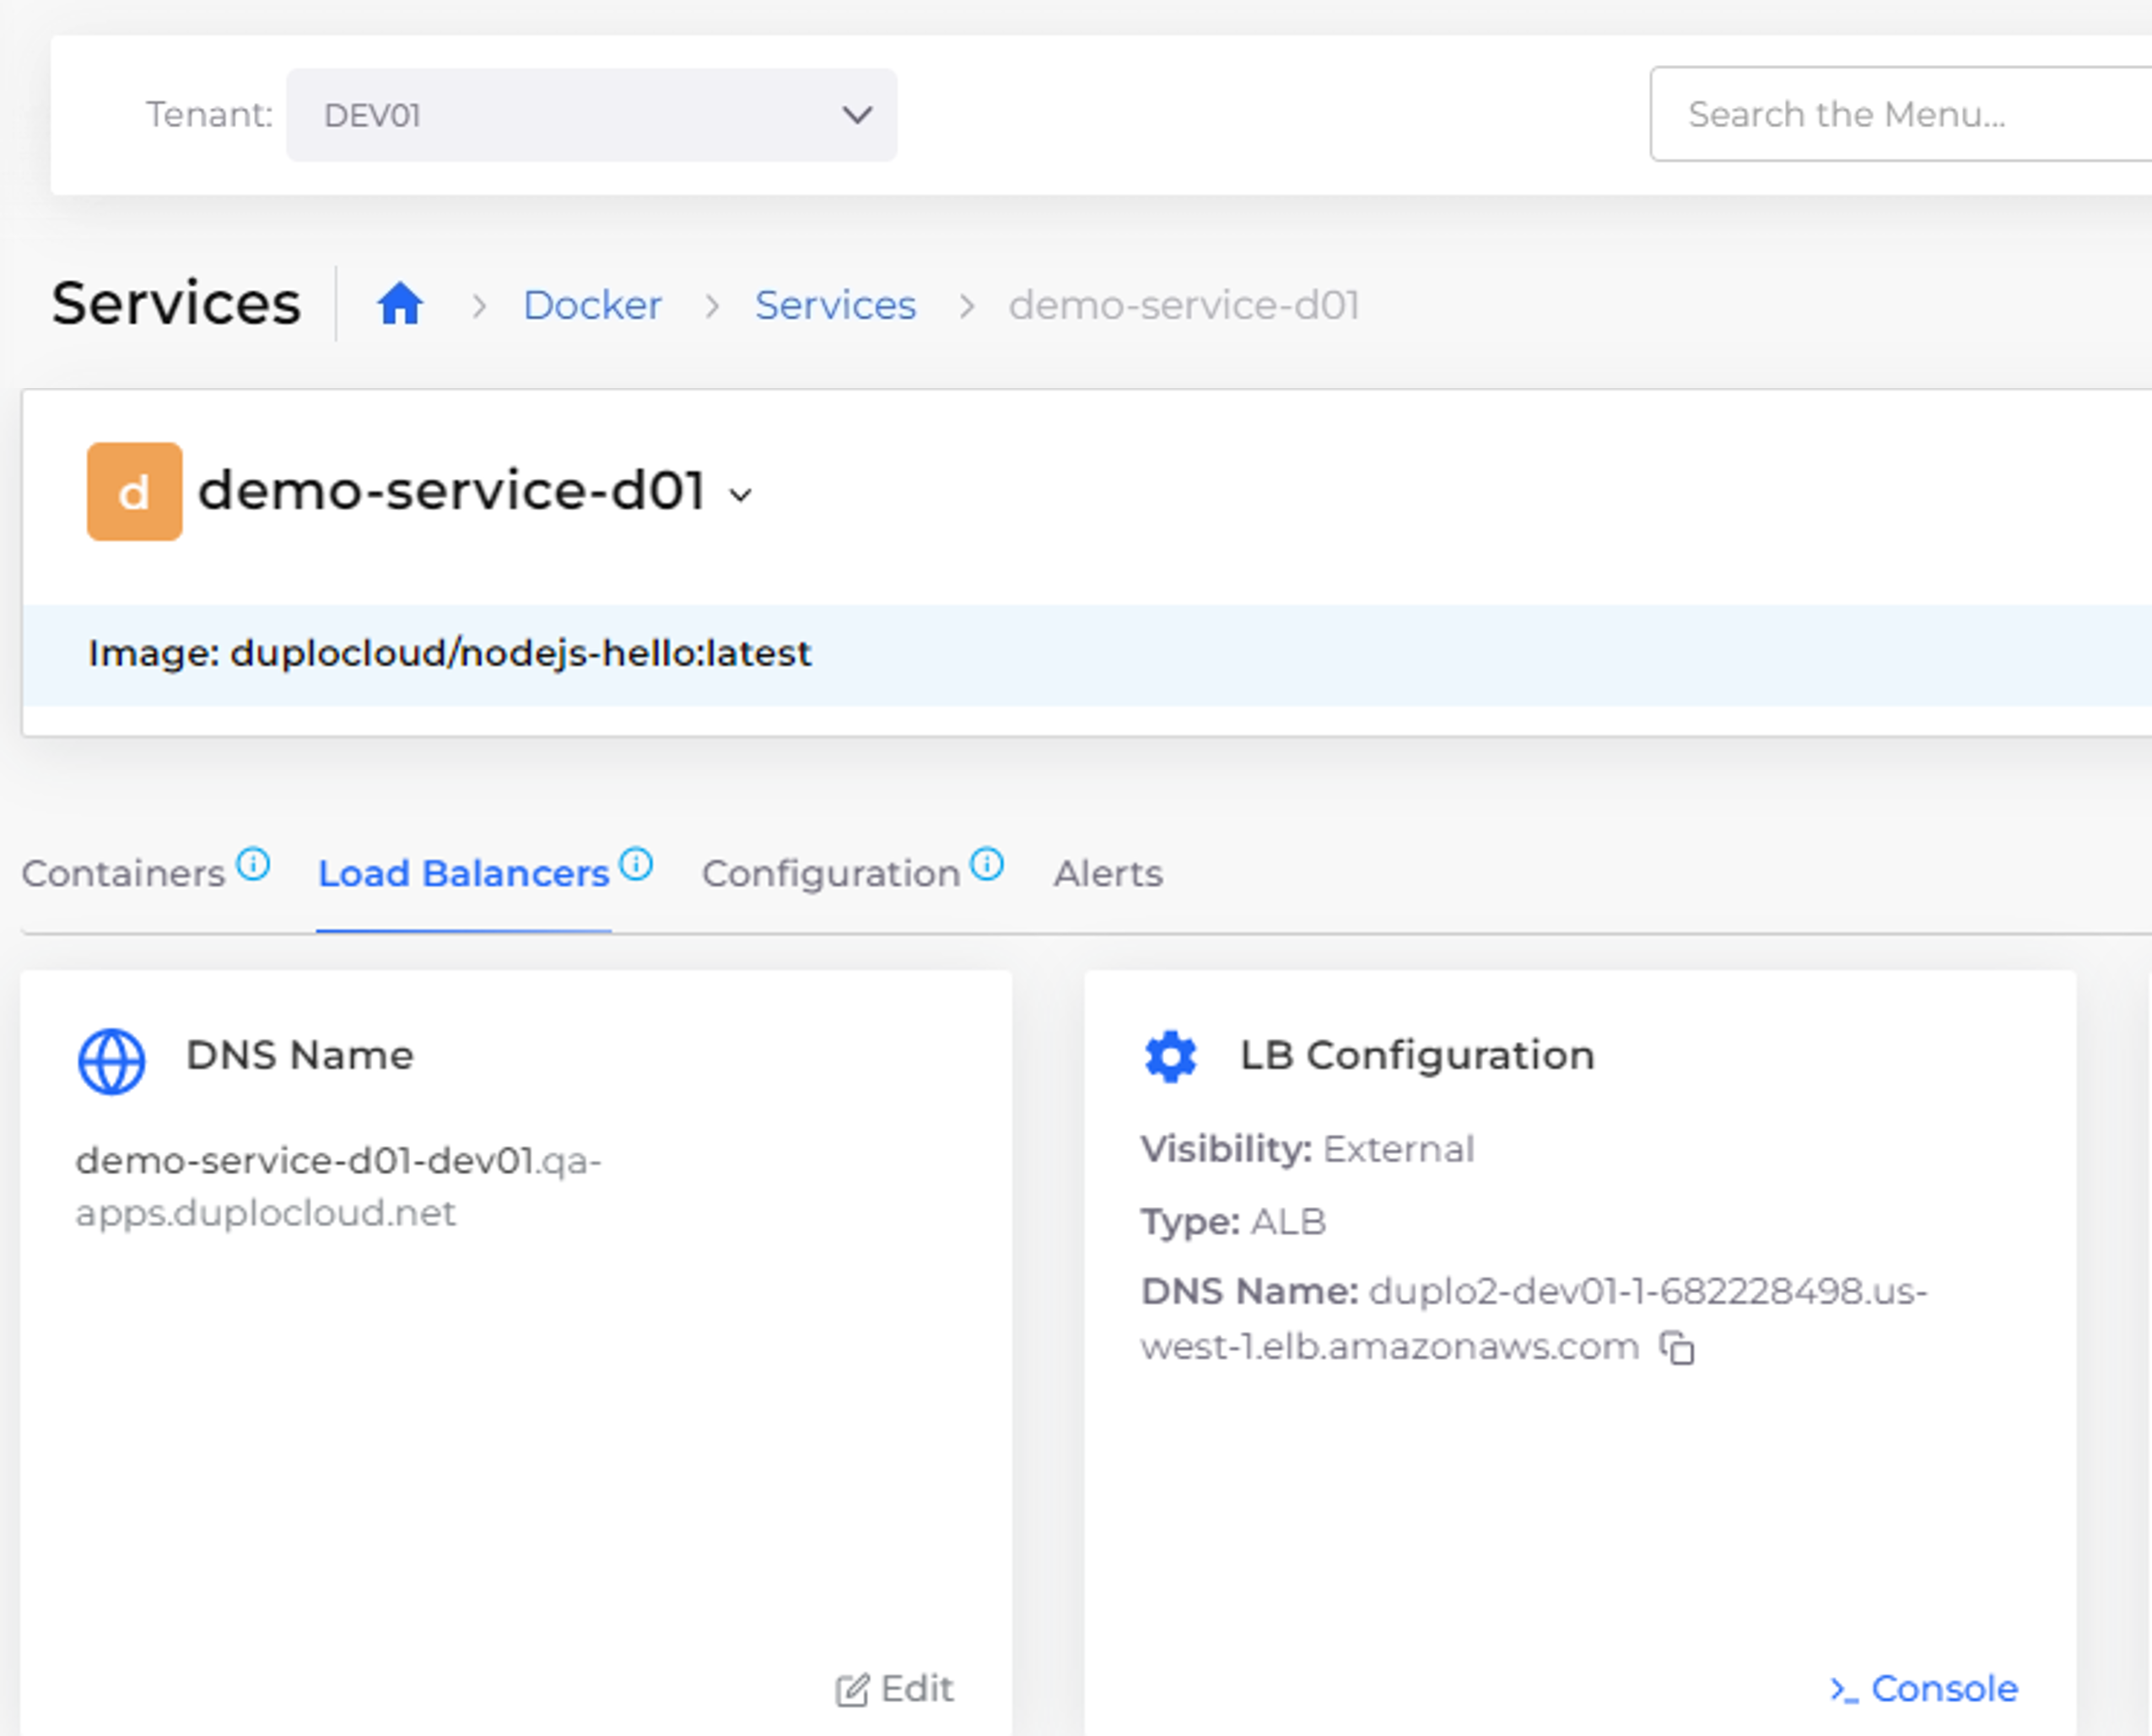Viewport: 2152px width, 1736px height.
Task: Click the DNS Name card title
Action: (x=300, y=1055)
